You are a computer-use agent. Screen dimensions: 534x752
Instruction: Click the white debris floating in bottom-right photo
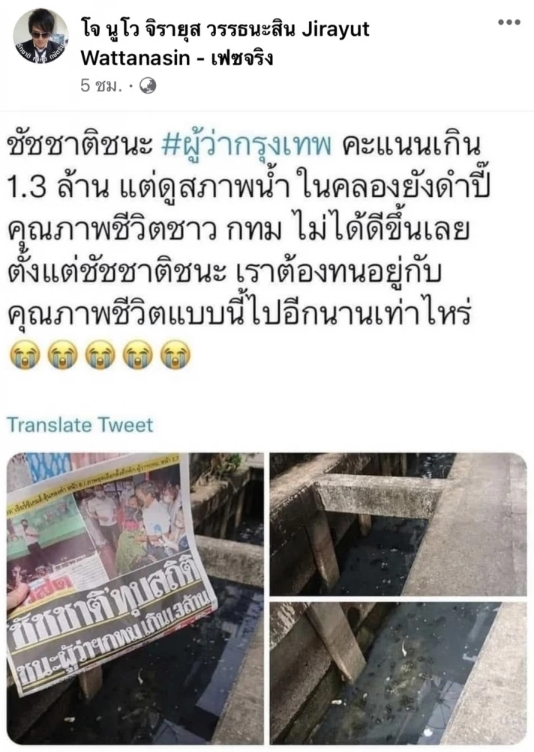click(403, 648)
